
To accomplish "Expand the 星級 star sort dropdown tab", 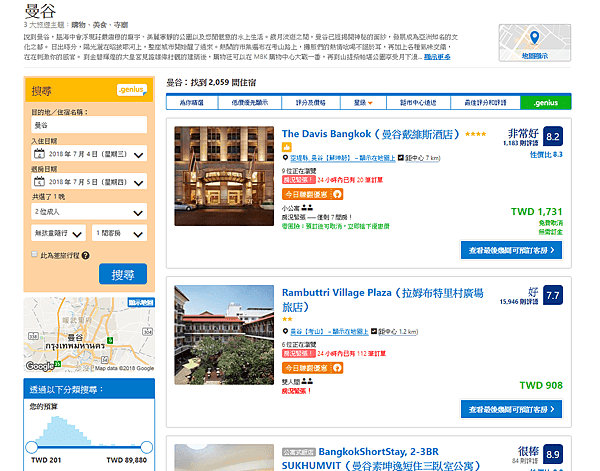I will tap(363, 103).
